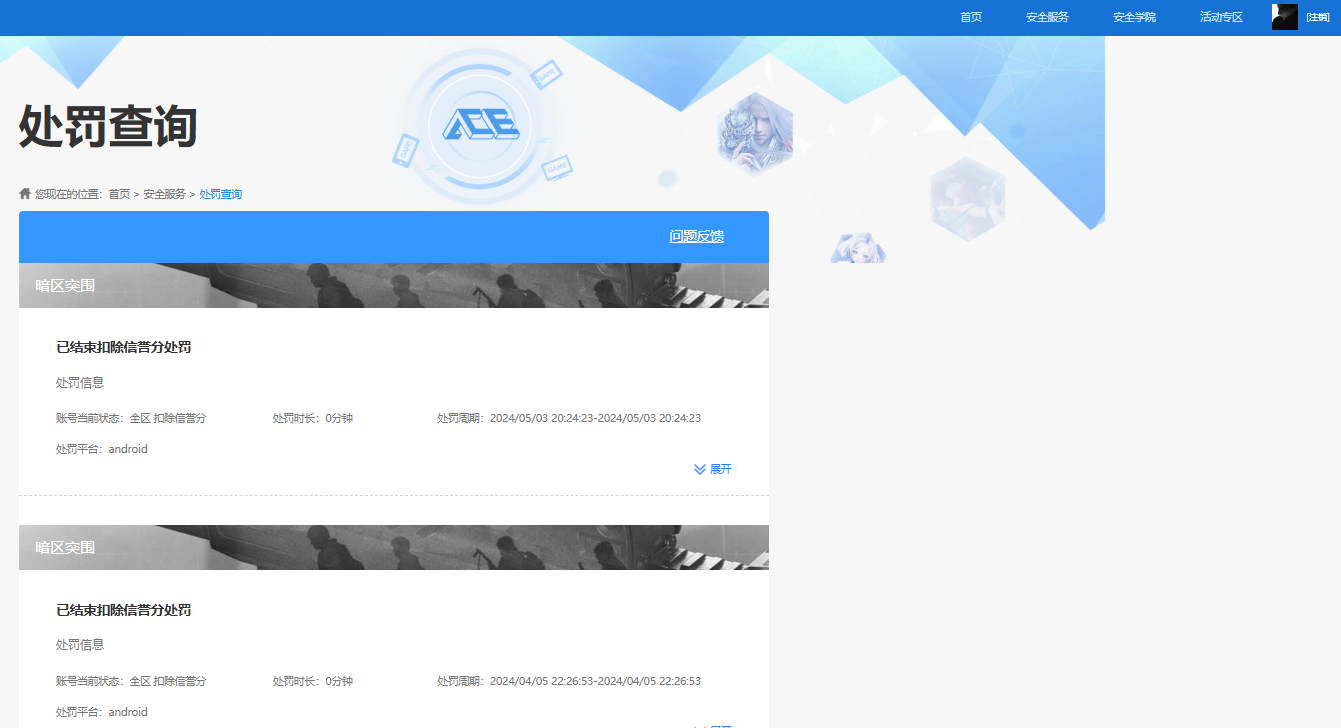
Task: Expand the 2024/05/03 penalty record via 展开
Action: click(x=713, y=469)
